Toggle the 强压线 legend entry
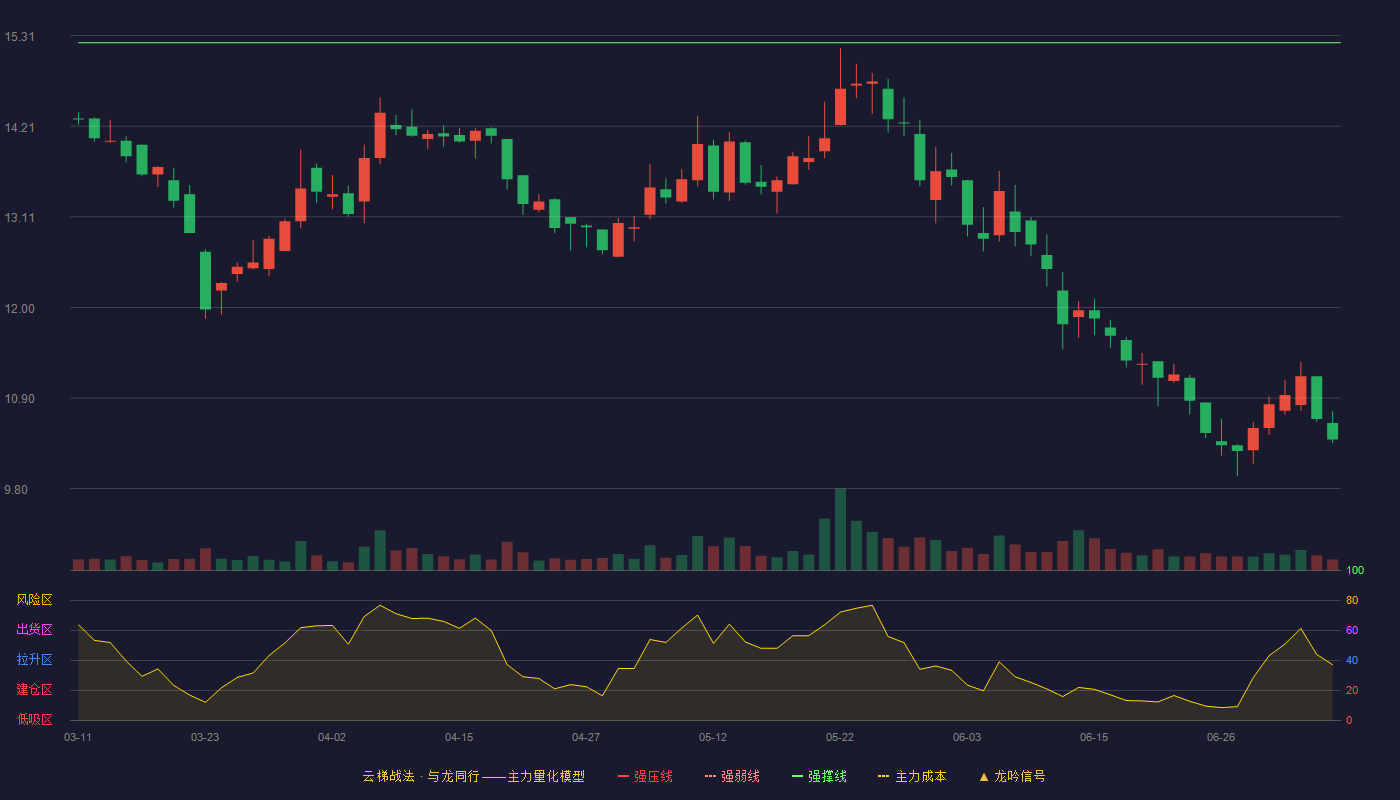The image size is (1400, 800). (645, 776)
